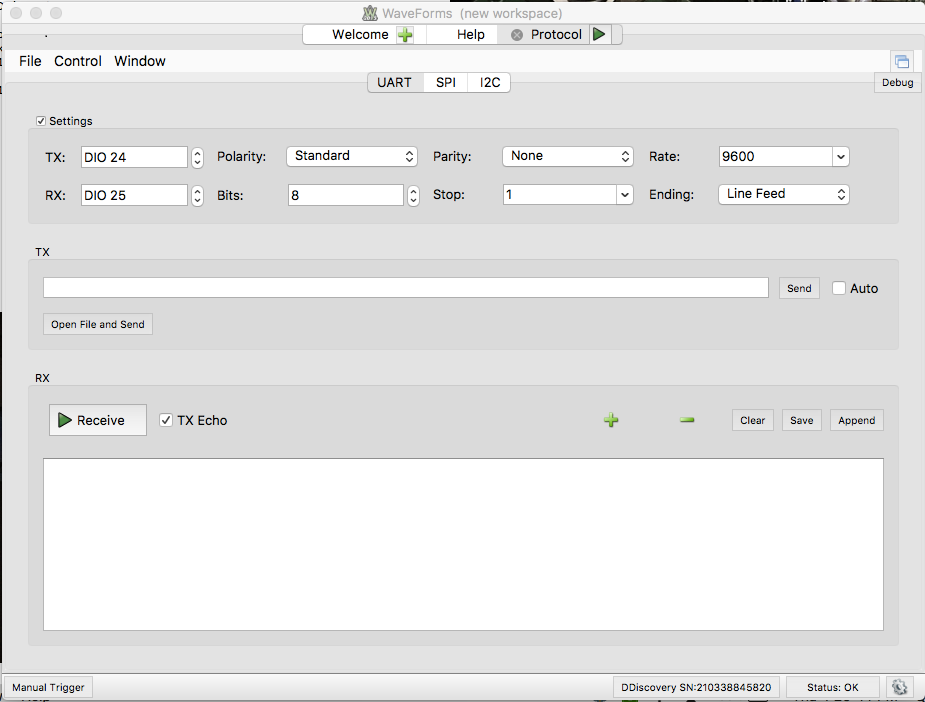The height and width of the screenshot is (702, 925).
Task: Start receiving with the Receive button
Action: point(98,420)
